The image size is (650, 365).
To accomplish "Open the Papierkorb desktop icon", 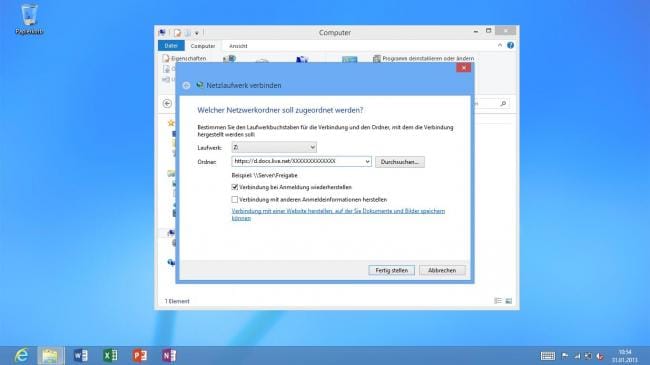I will tap(29, 19).
